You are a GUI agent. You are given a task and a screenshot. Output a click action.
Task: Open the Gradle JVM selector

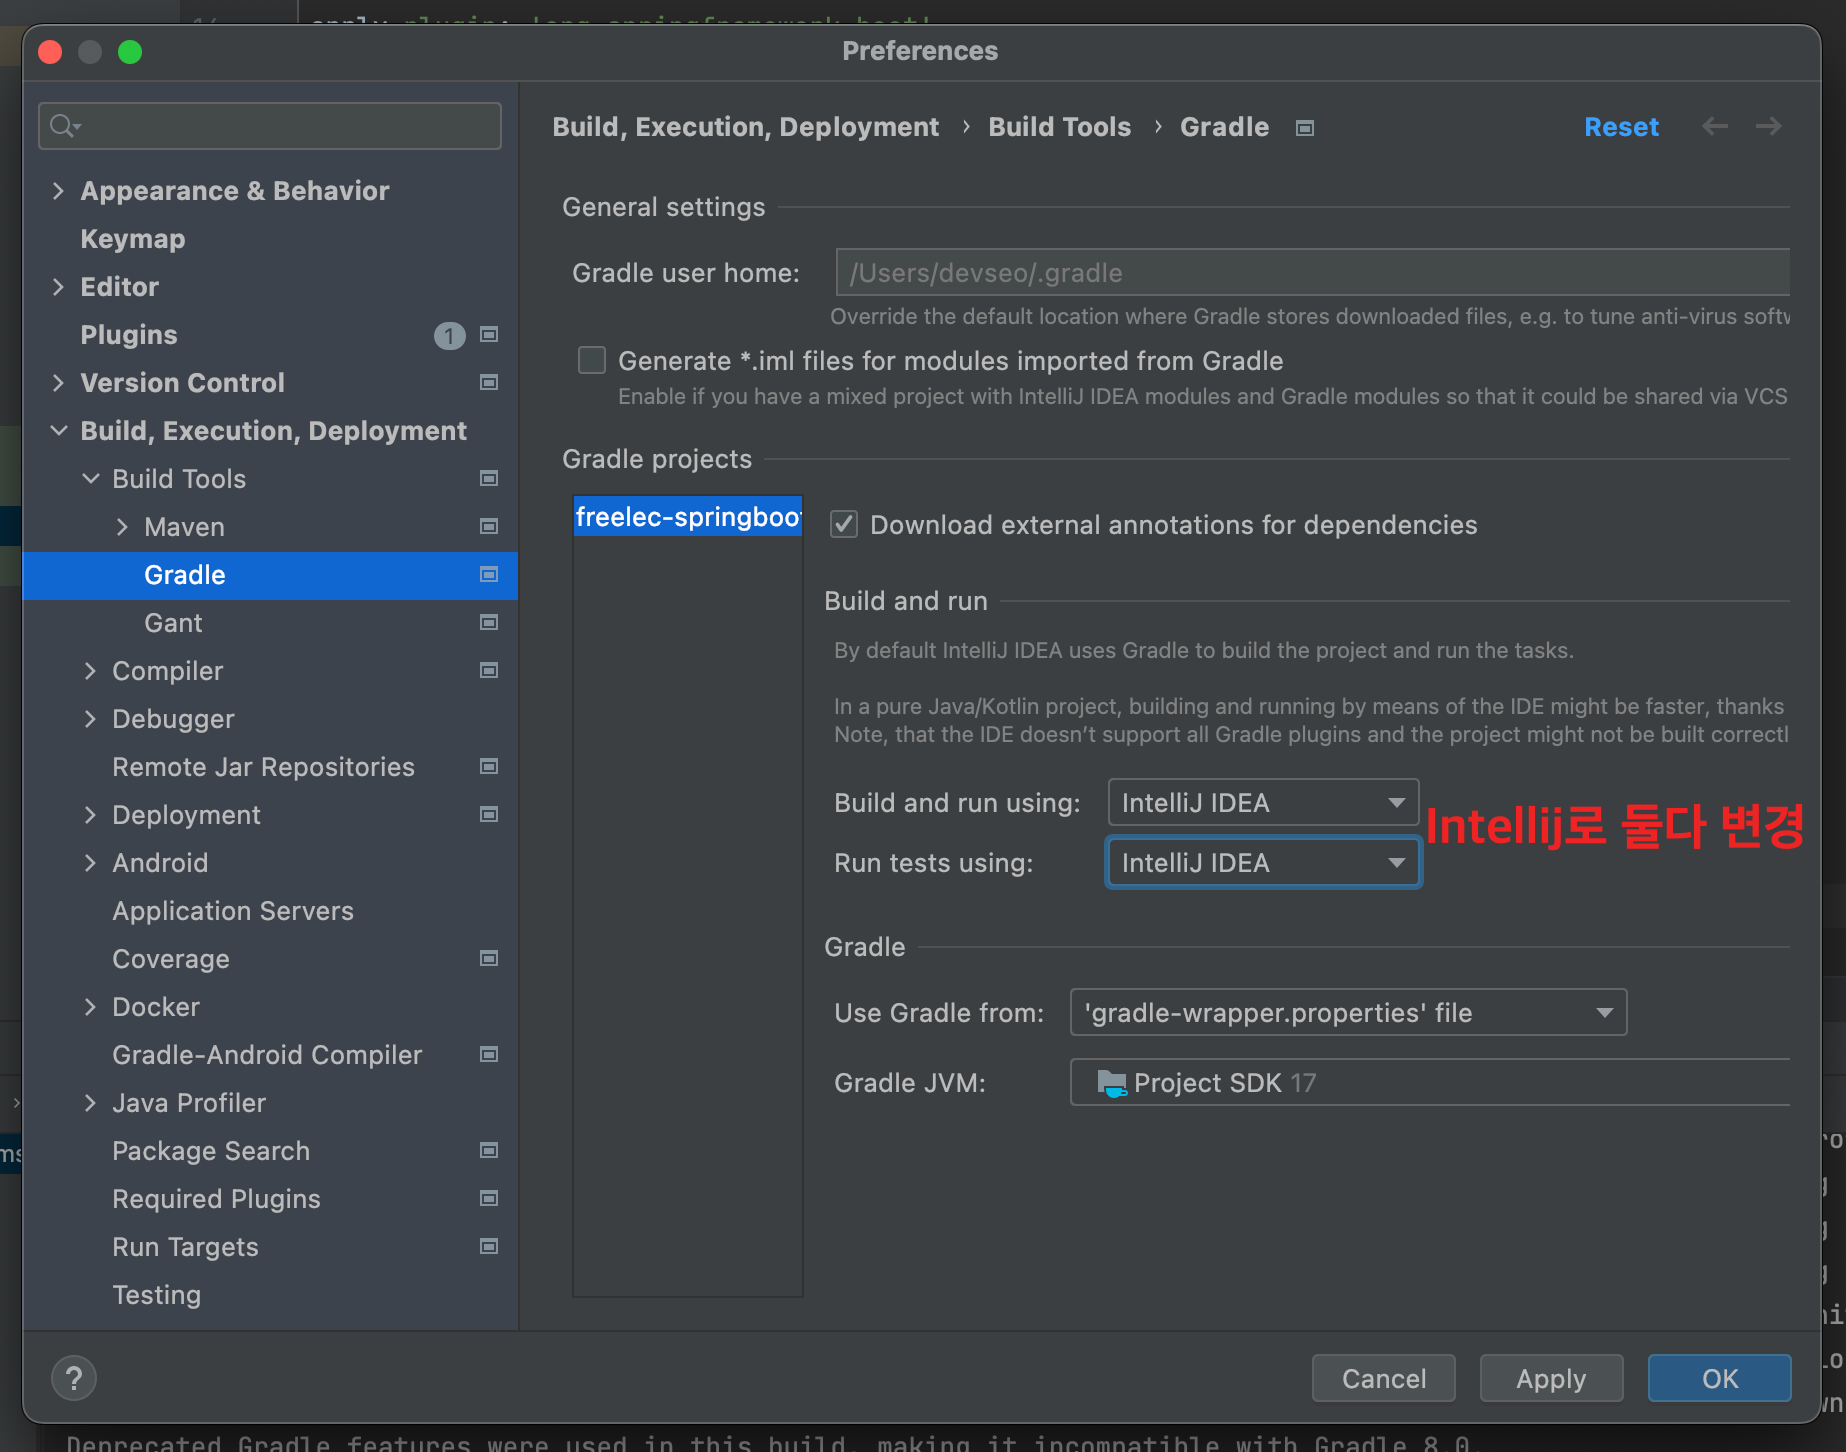pyautogui.click(x=1430, y=1082)
